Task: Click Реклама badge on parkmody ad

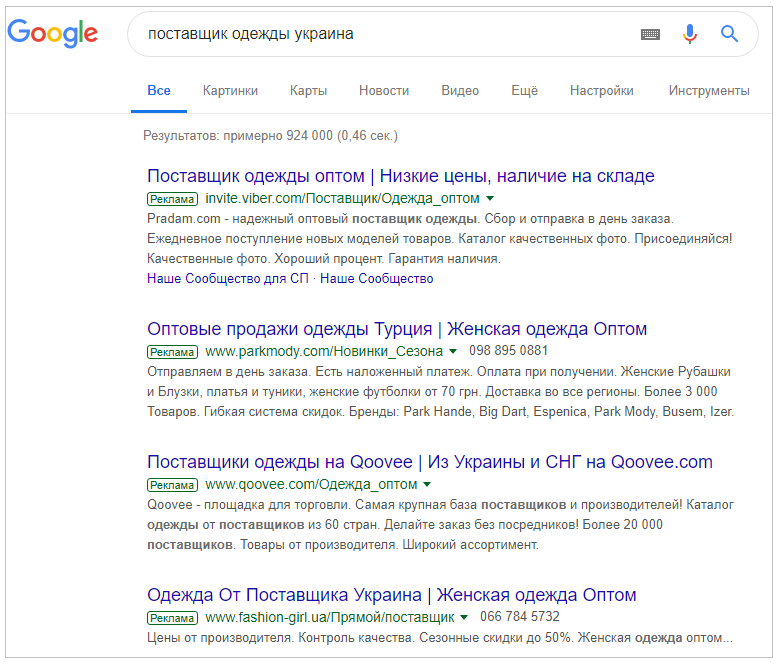Action: (x=173, y=352)
